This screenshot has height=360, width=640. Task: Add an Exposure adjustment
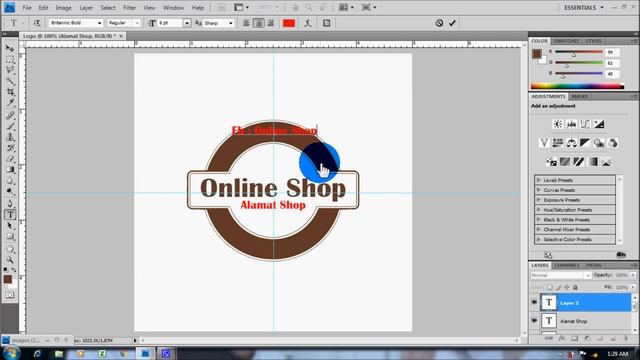click(x=599, y=124)
